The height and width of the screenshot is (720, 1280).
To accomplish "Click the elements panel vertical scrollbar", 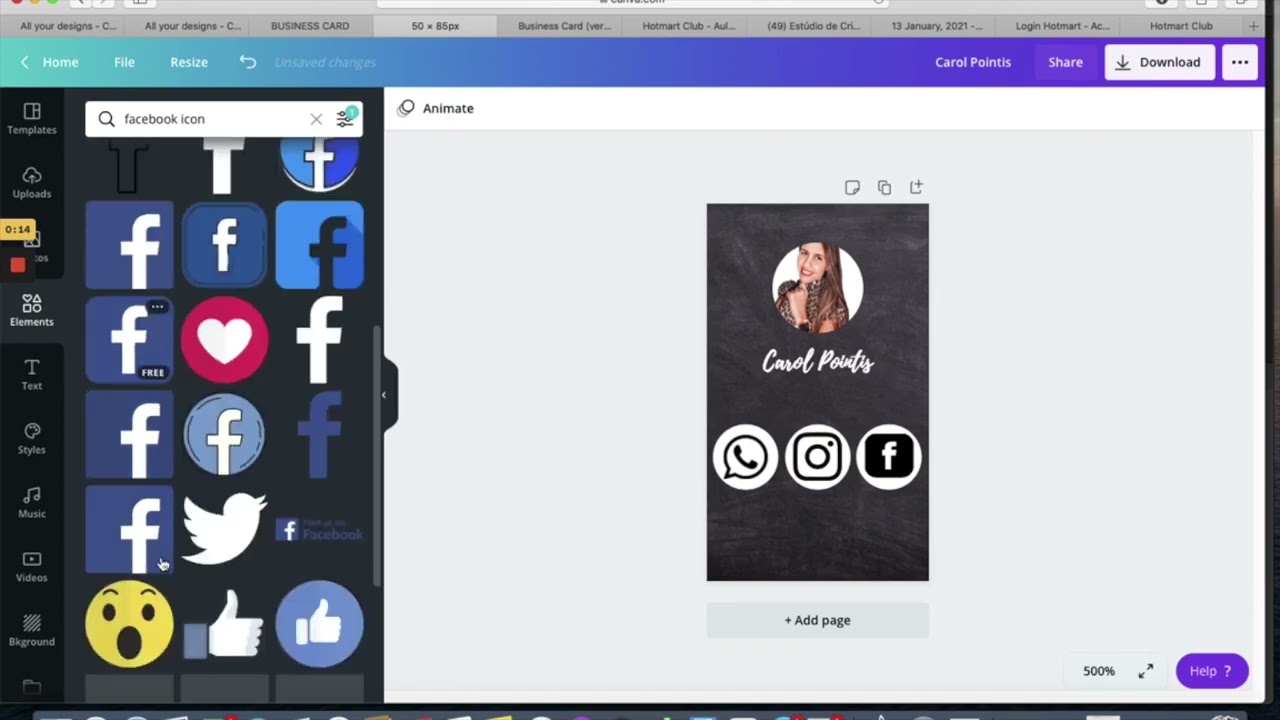I will [376, 455].
